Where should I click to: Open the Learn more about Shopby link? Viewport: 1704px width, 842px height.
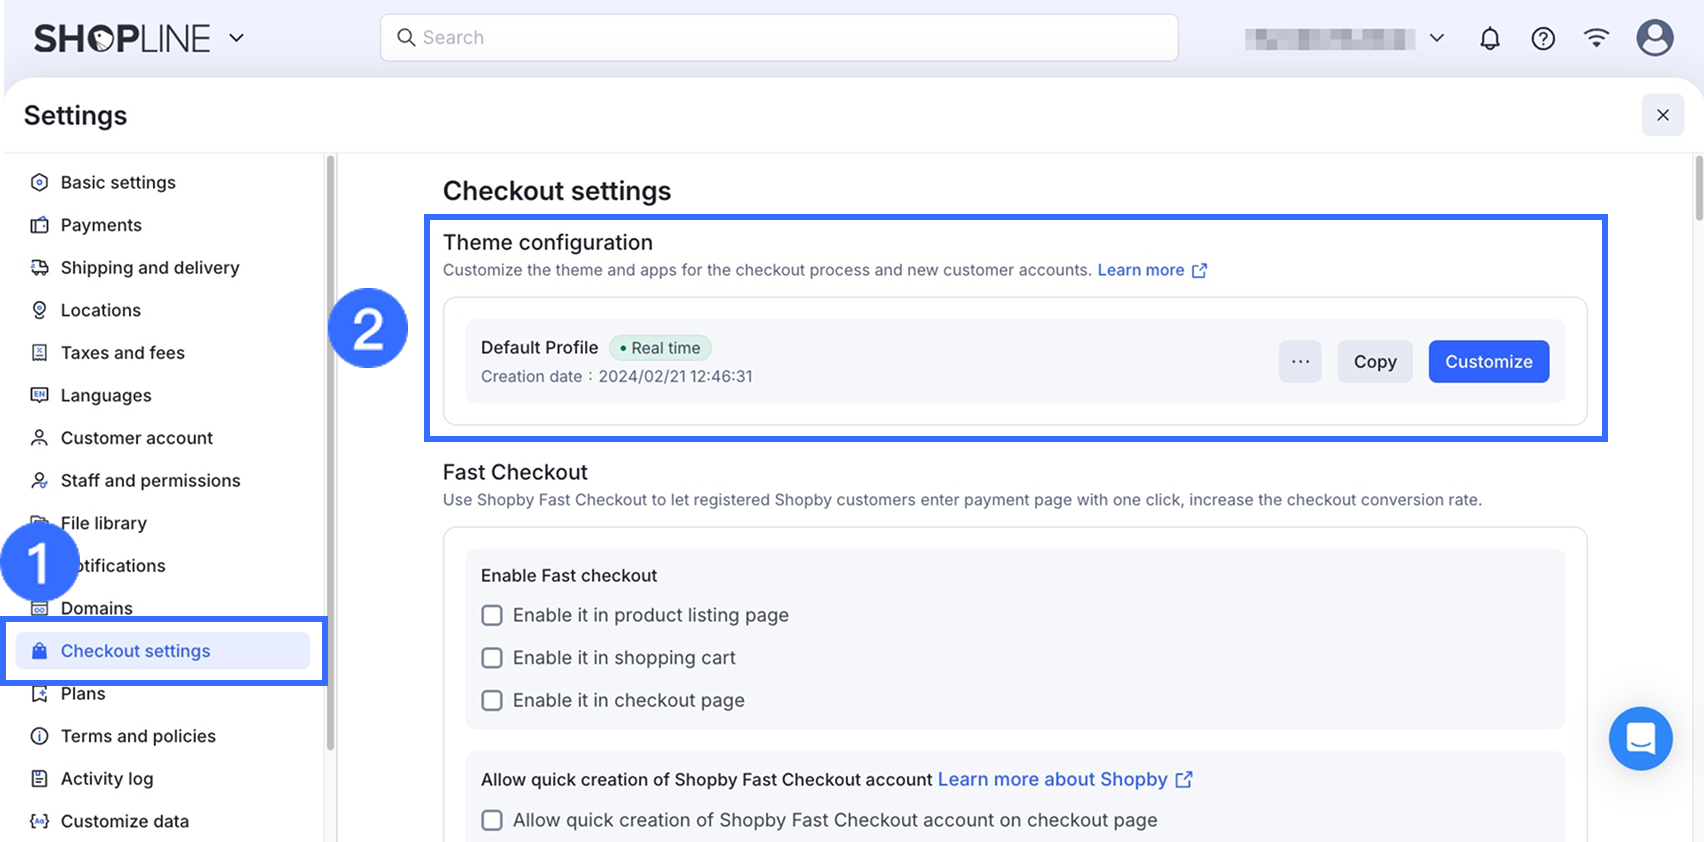point(1053,779)
